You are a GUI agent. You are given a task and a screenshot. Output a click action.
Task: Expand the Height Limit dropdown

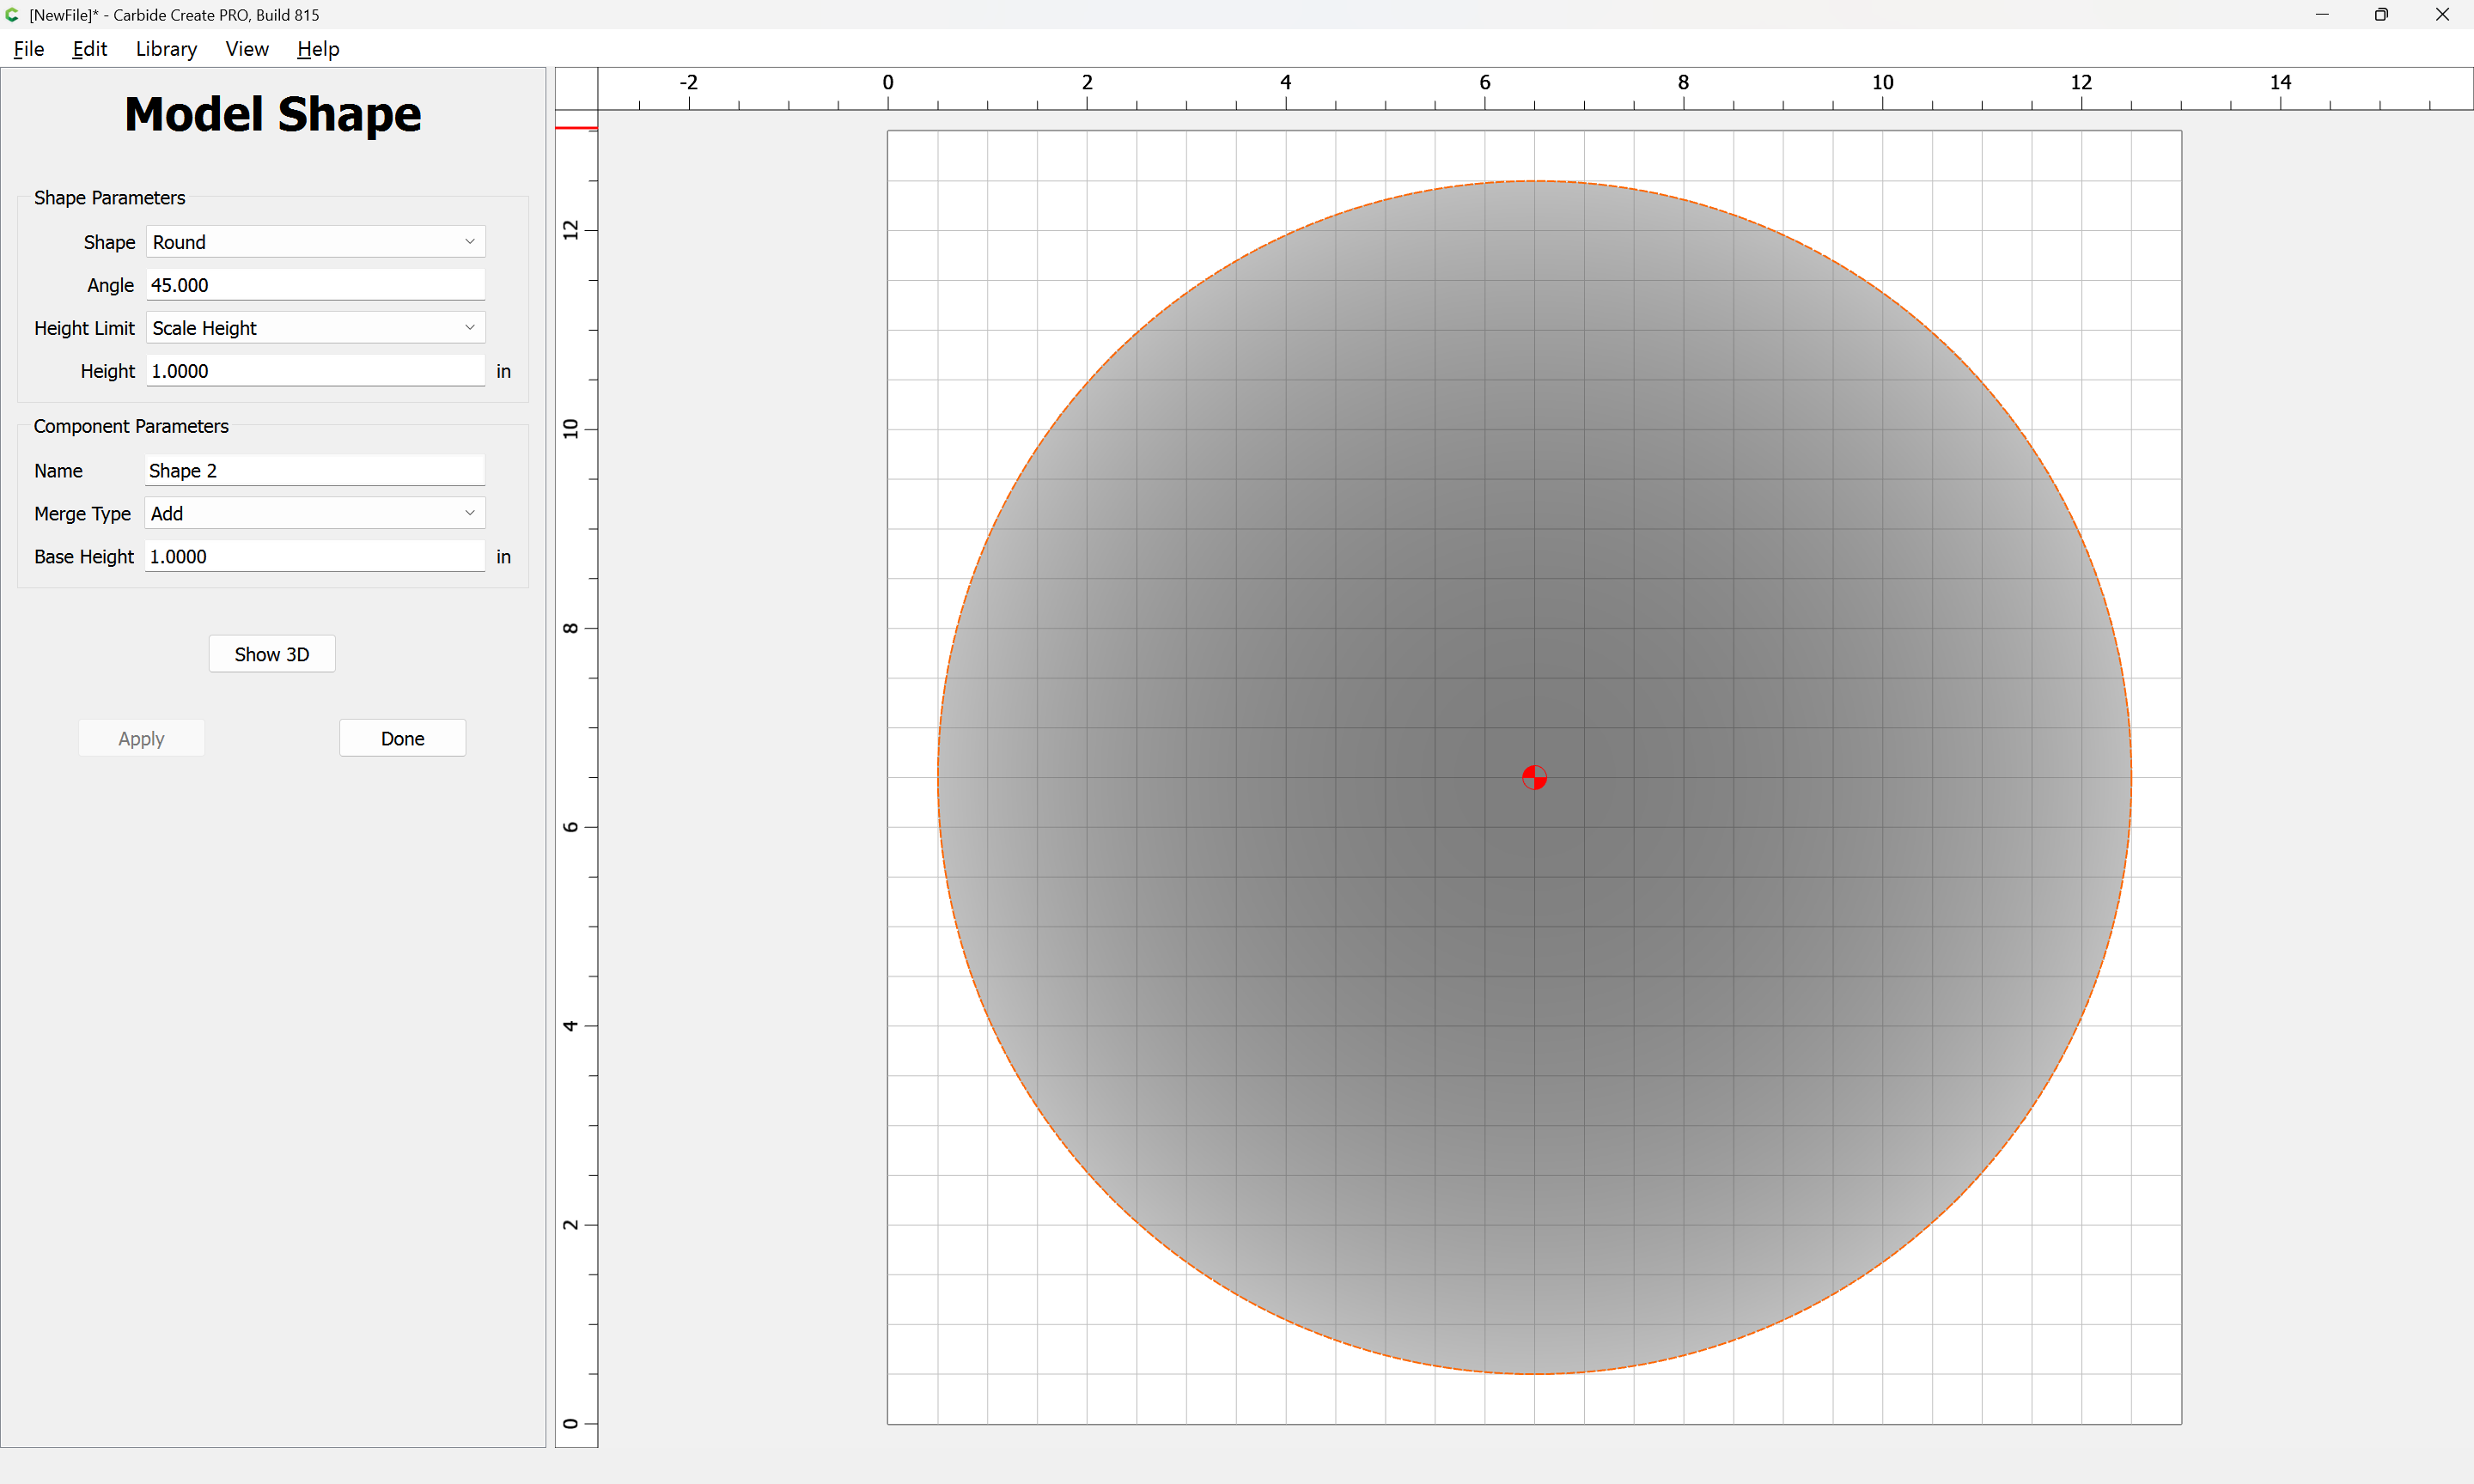(x=316, y=328)
